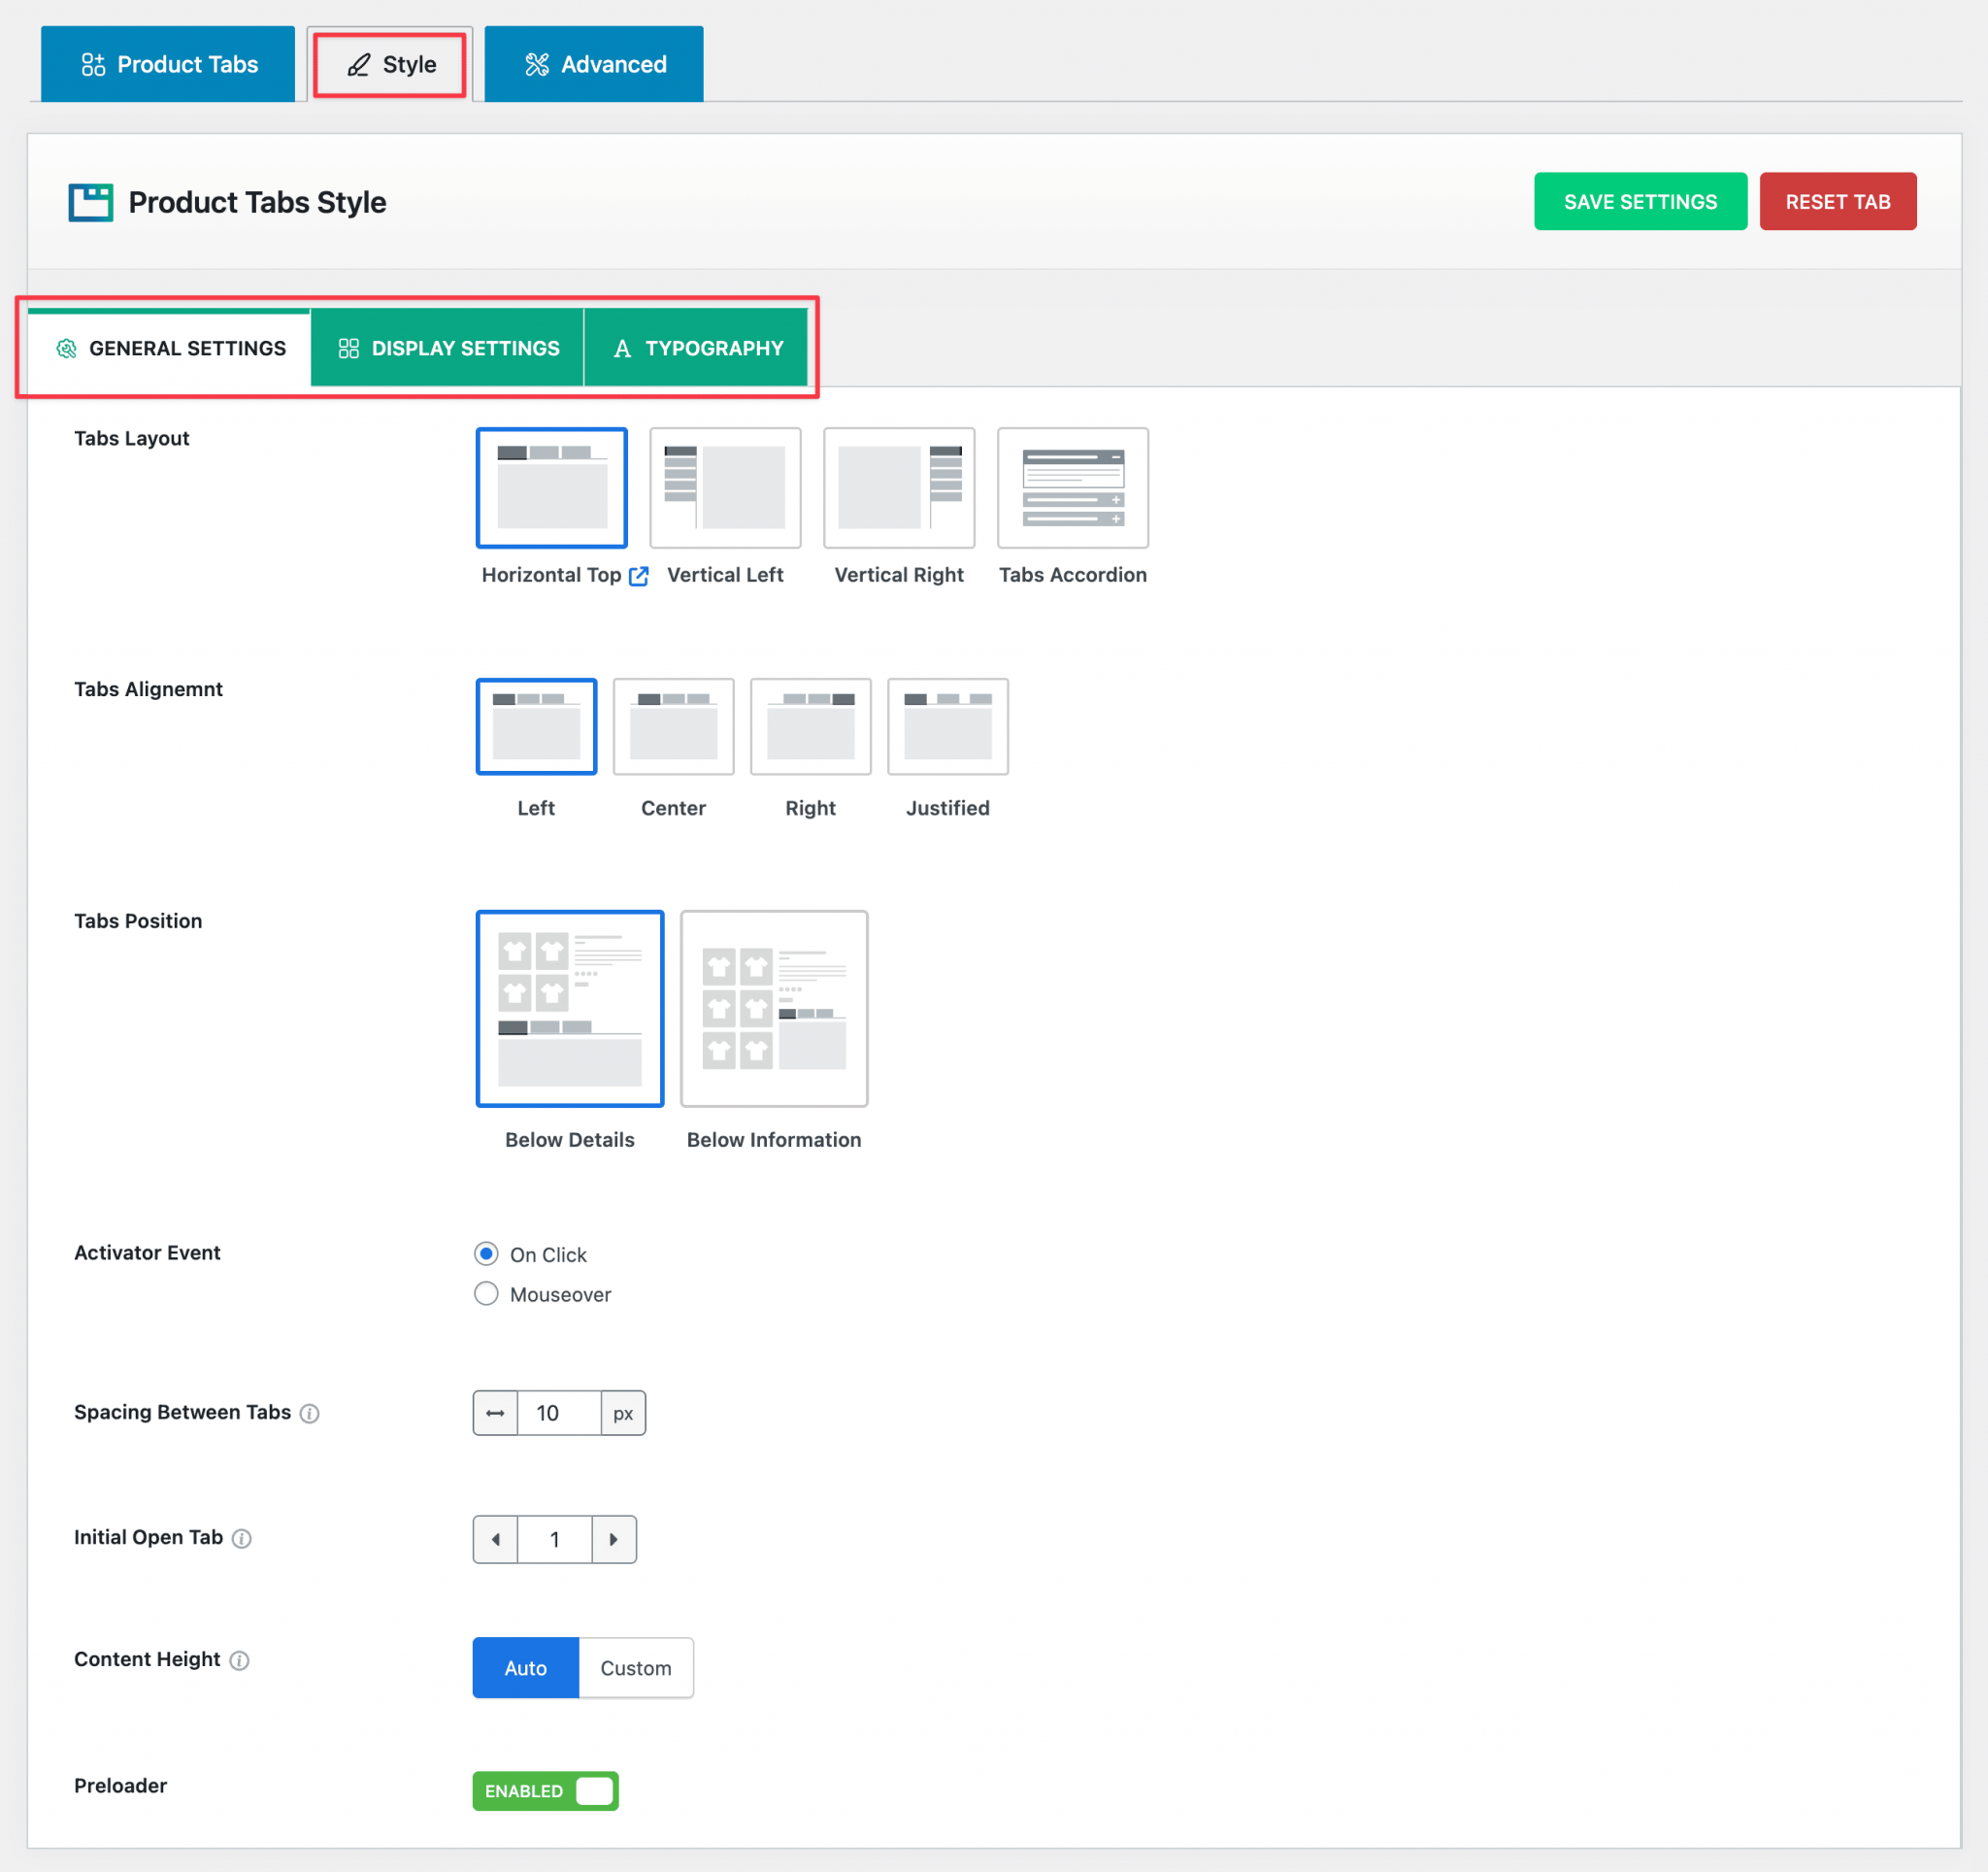
Task: Choose the Vertical Right tabs layout
Action: click(898, 488)
